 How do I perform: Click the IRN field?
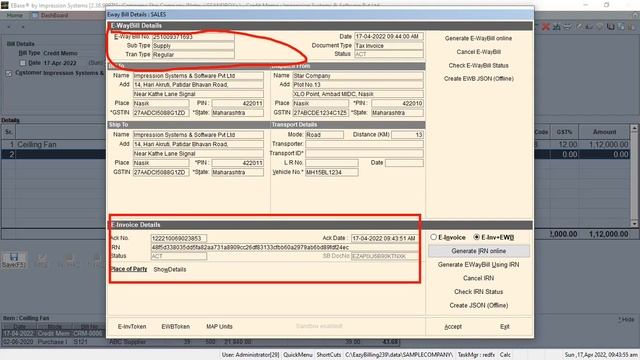pyautogui.click(x=284, y=247)
